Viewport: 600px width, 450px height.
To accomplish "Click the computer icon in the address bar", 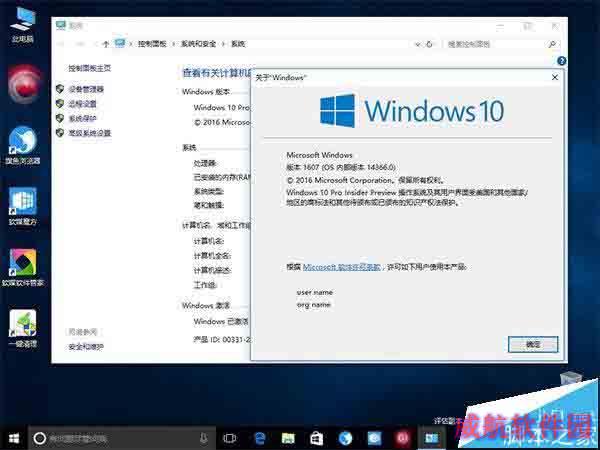I will (x=120, y=43).
